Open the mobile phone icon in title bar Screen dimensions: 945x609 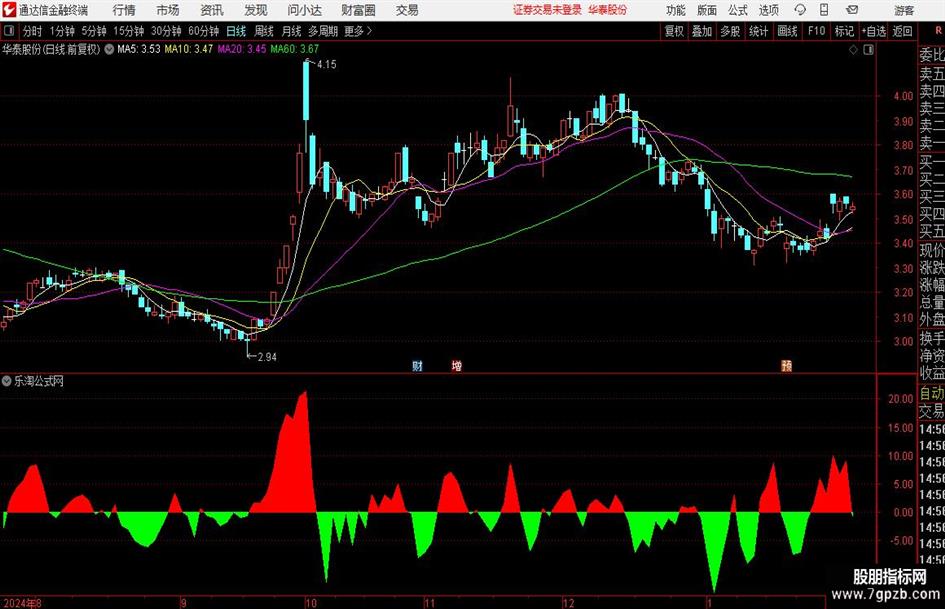[824, 10]
